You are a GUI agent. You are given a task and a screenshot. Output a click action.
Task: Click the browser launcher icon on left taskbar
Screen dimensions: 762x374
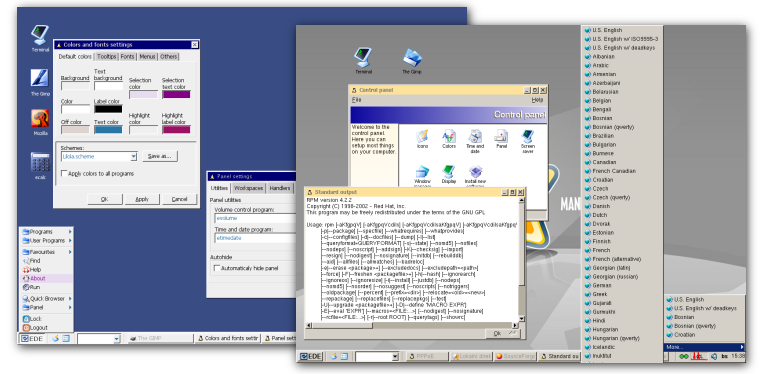click(55, 339)
